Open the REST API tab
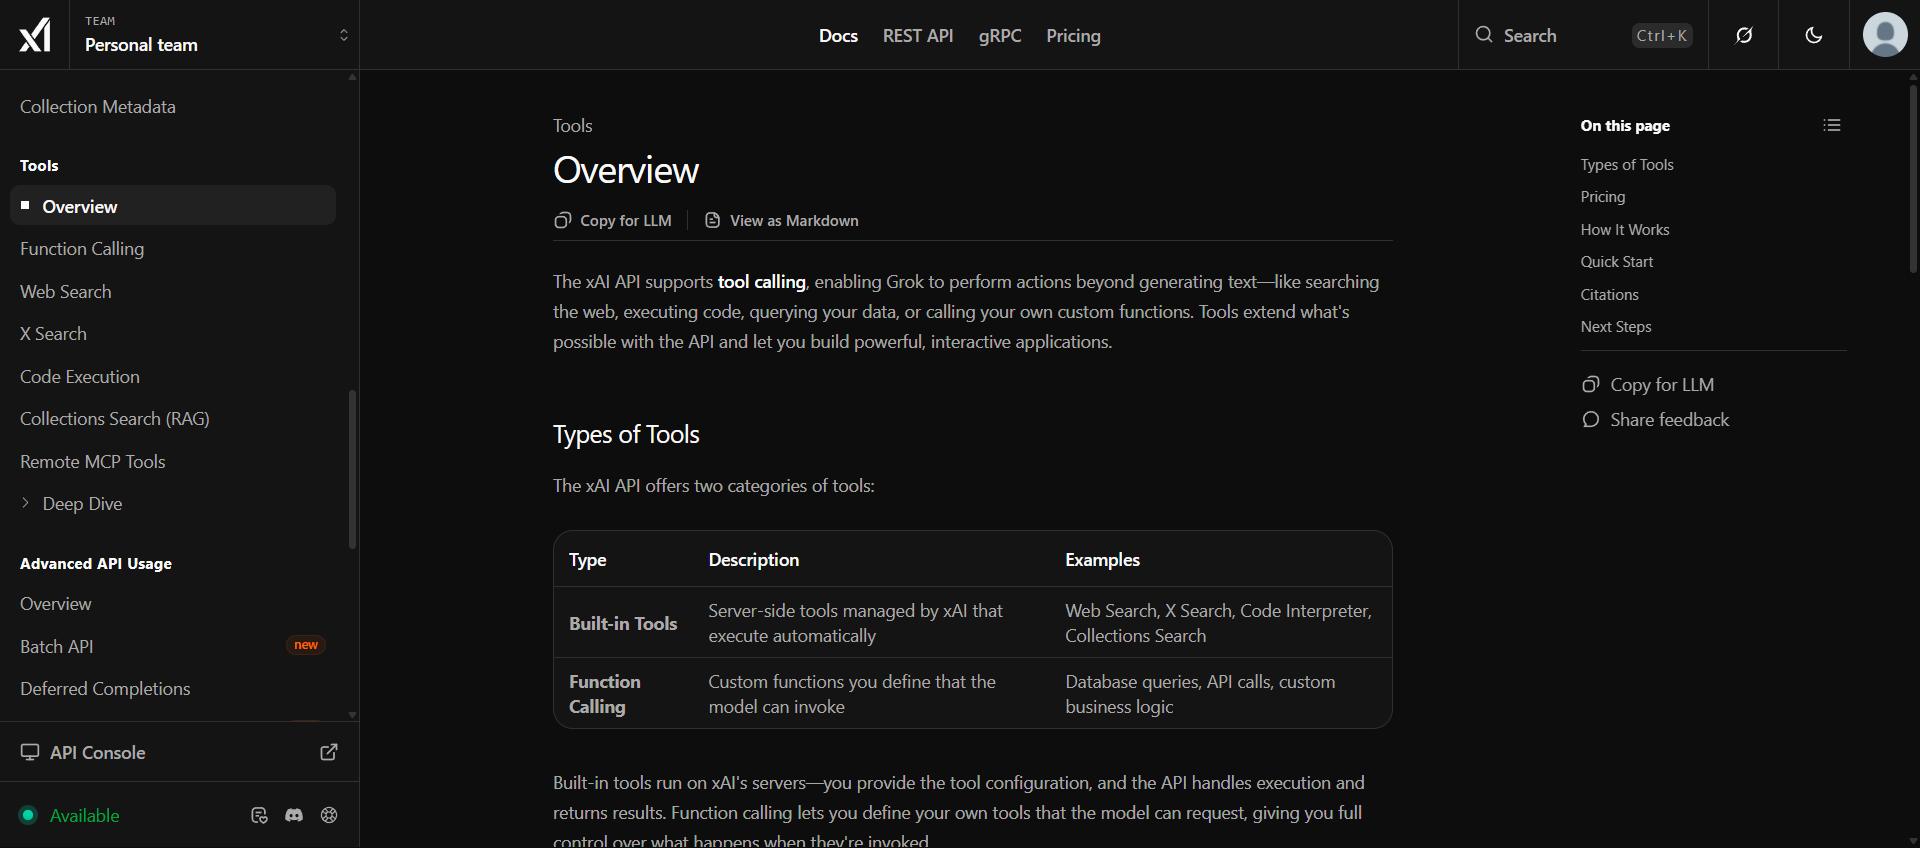The width and height of the screenshot is (1920, 848). point(918,36)
